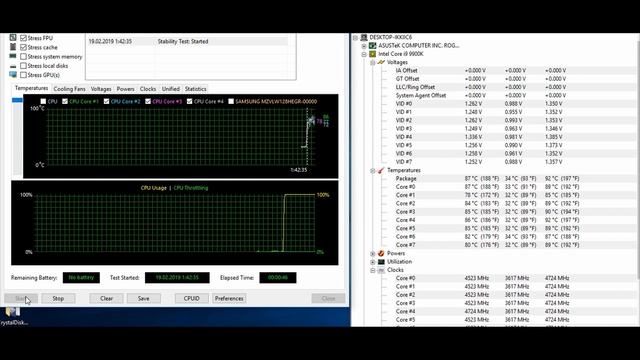Click the Temperatures thermometer icon
The width and height of the screenshot is (640, 360).
pyautogui.click(x=381, y=170)
